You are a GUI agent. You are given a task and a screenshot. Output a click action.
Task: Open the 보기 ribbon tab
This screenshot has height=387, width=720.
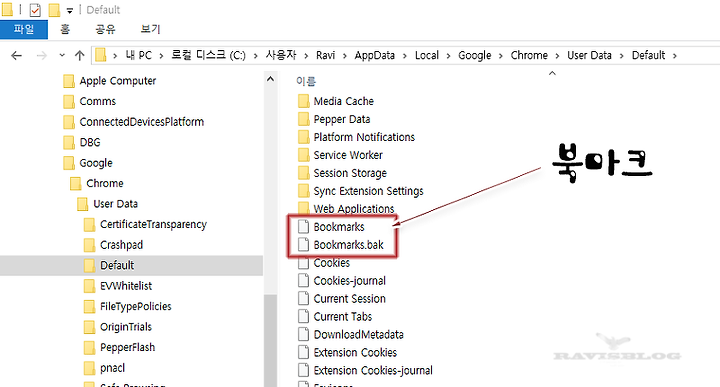coord(150,29)
